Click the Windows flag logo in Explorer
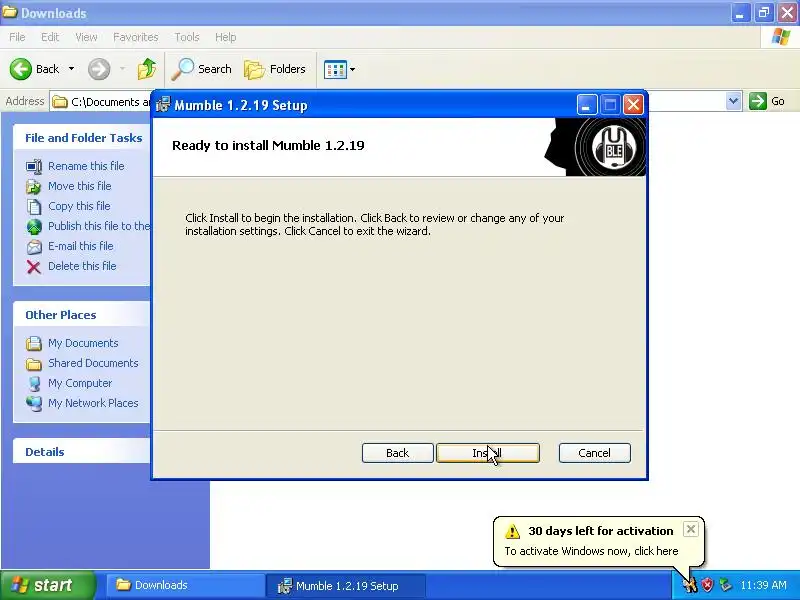The image size is (800, 600). [781, 37]
